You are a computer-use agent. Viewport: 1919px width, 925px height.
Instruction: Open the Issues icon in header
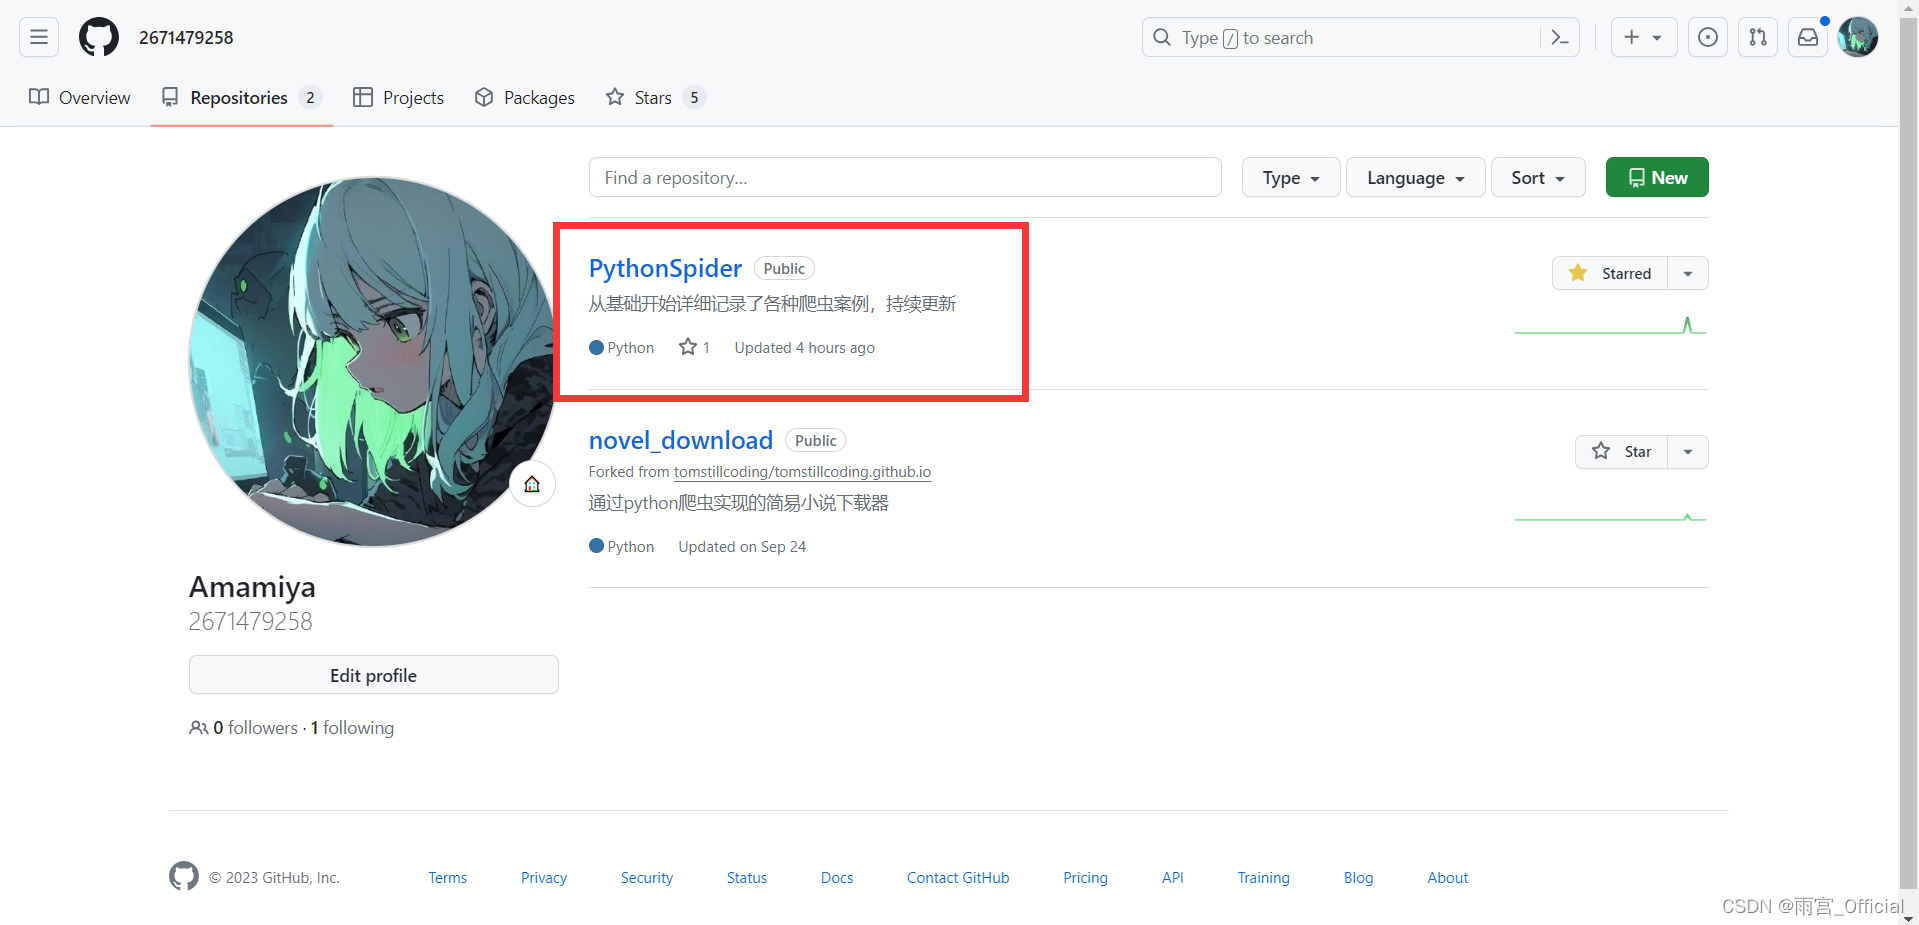pos(1708,37)
